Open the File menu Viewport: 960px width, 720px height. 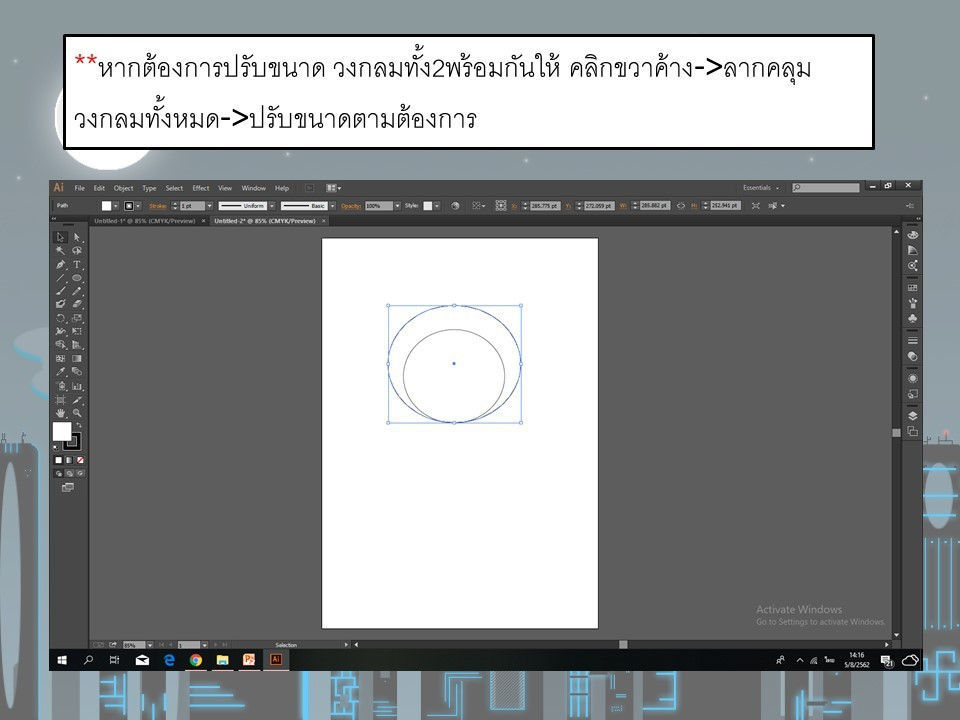pos(80,188)
